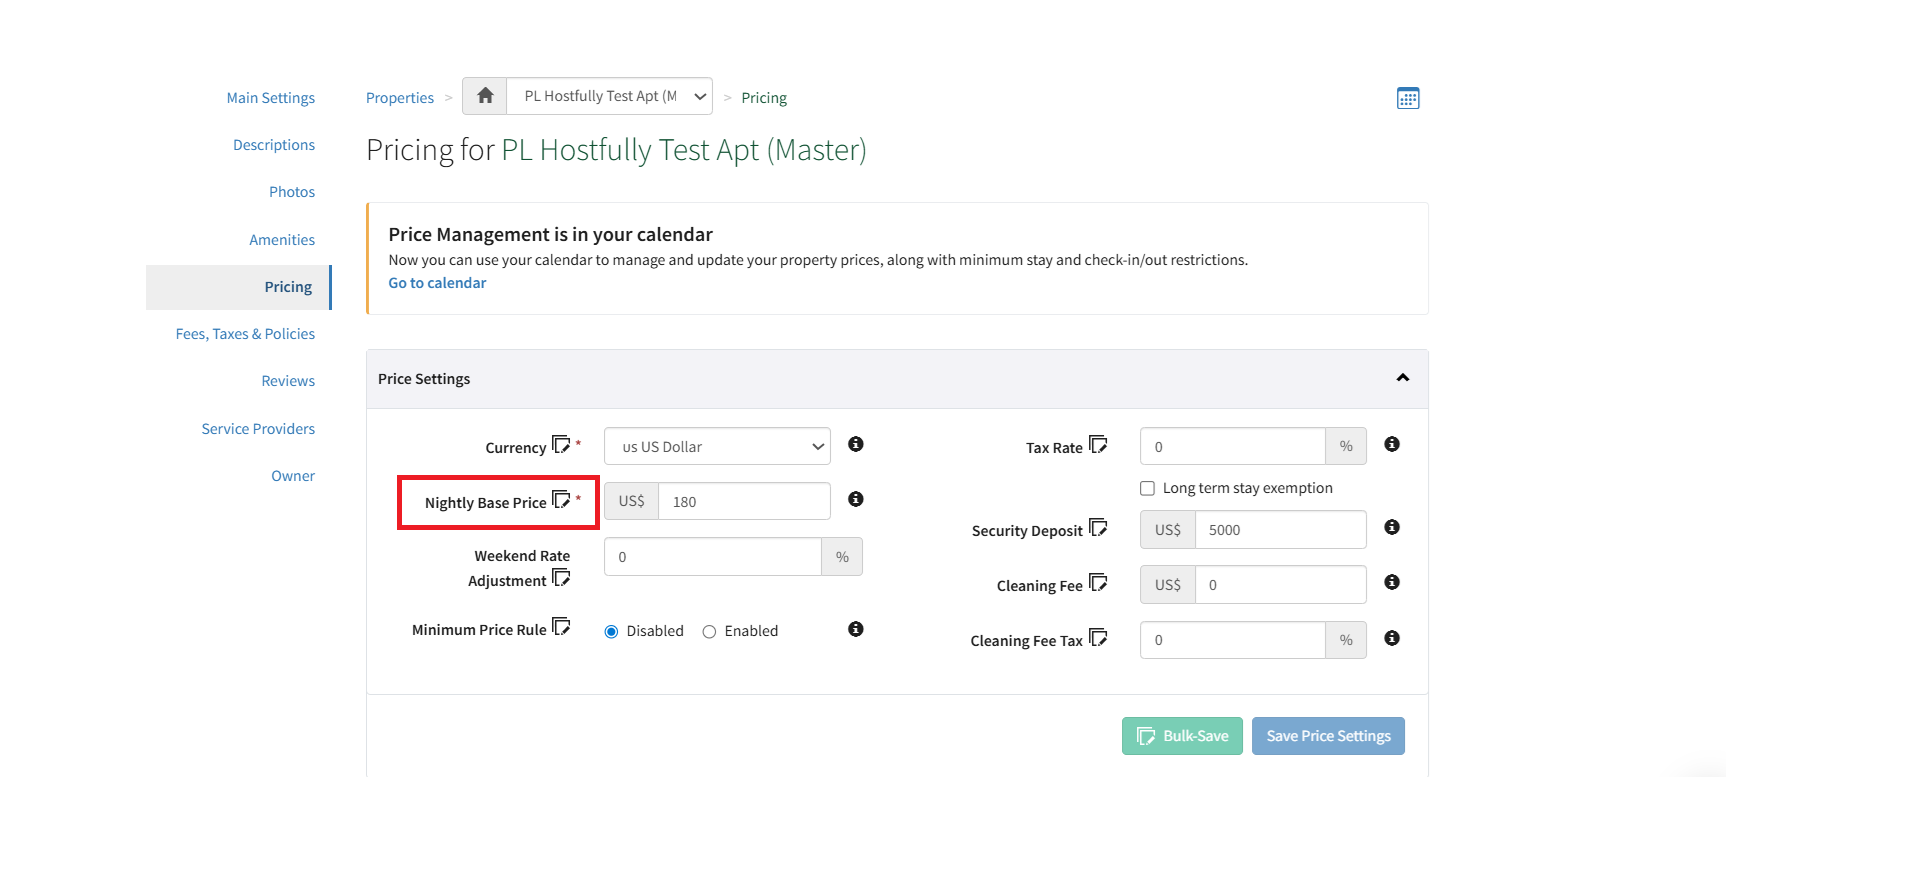Image resolution: width=1918 pixels, height=887 pixels.
Task: Click info icon next to Currency field
Action: coord(855,444)
